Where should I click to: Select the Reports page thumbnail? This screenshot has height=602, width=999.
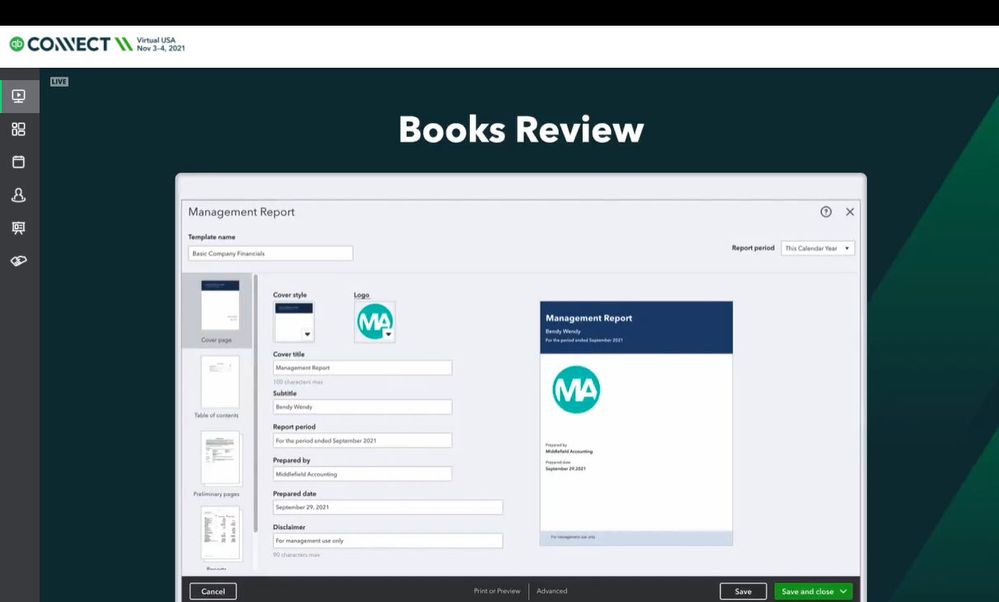click(220, 533)
